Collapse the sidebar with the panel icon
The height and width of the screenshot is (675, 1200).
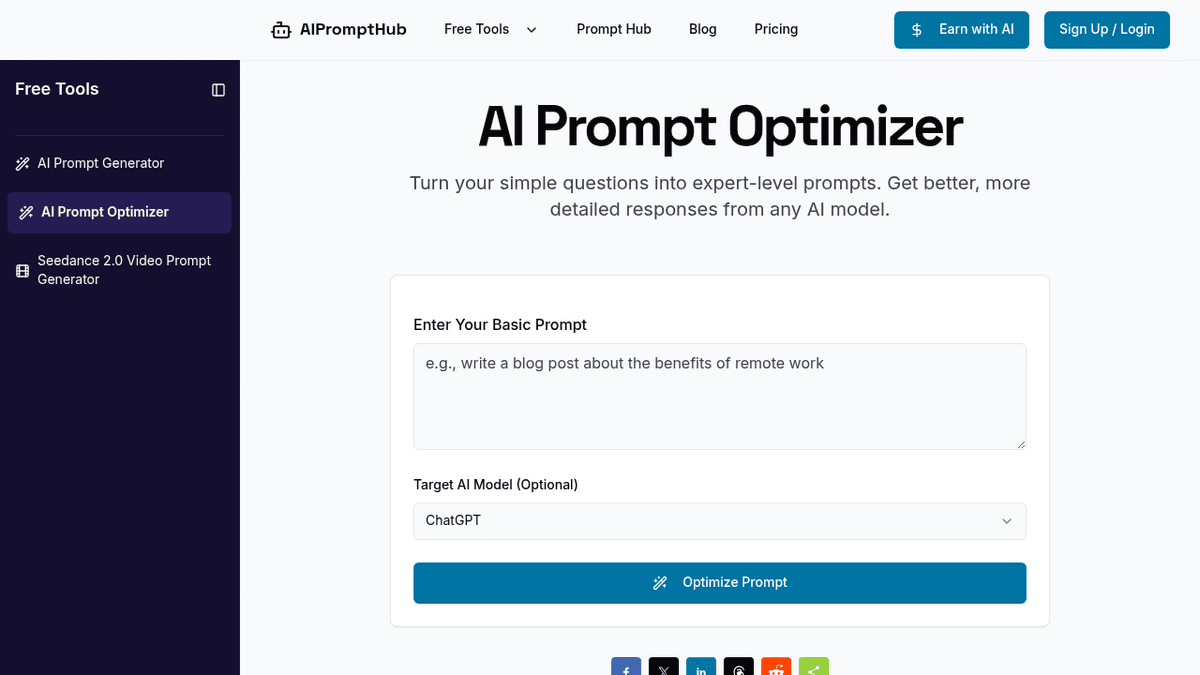click(218, 90)
